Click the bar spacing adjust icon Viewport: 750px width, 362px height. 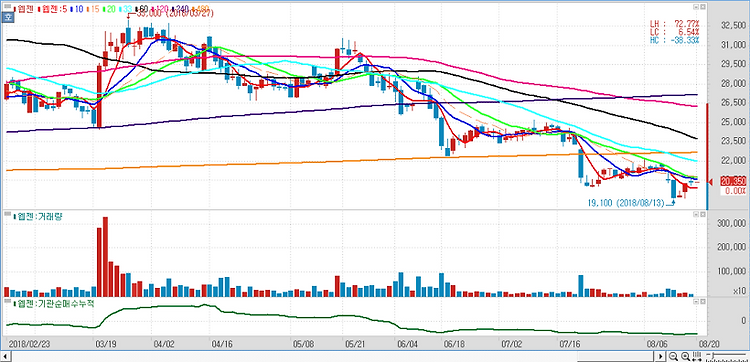(697, 356)
